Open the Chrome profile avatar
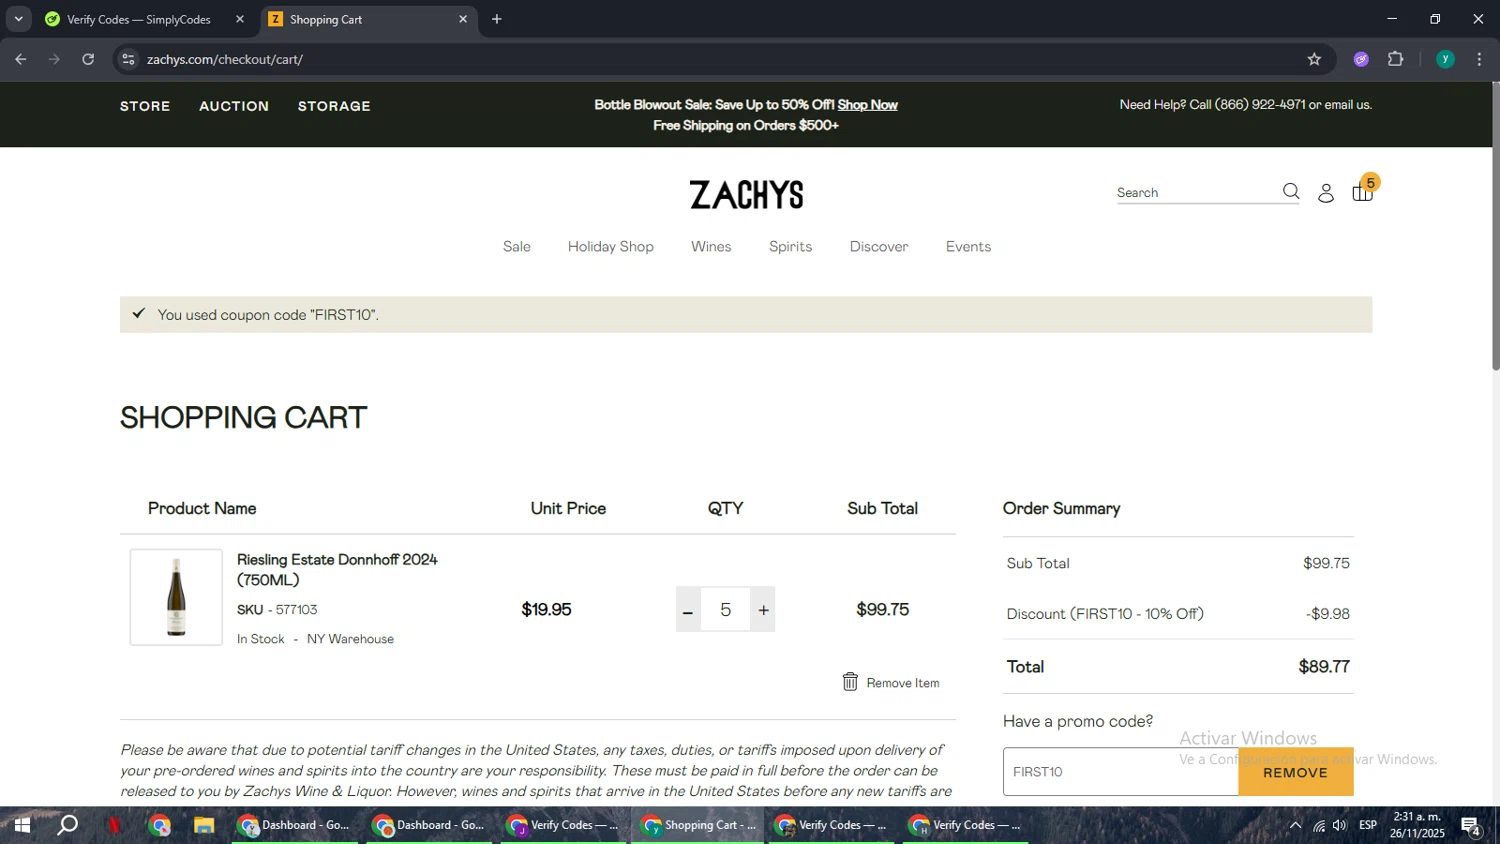 (x=1445, y=60)
